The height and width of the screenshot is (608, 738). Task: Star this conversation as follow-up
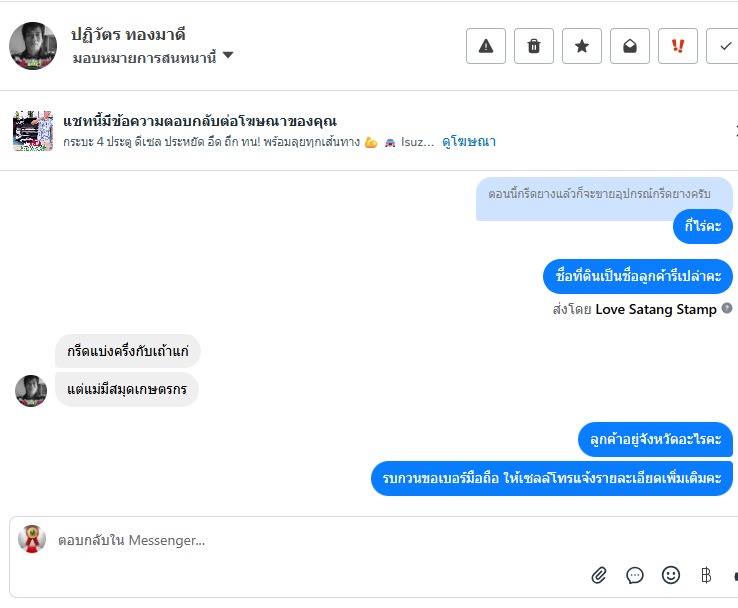pyautogui.click(x=582, y=46)
